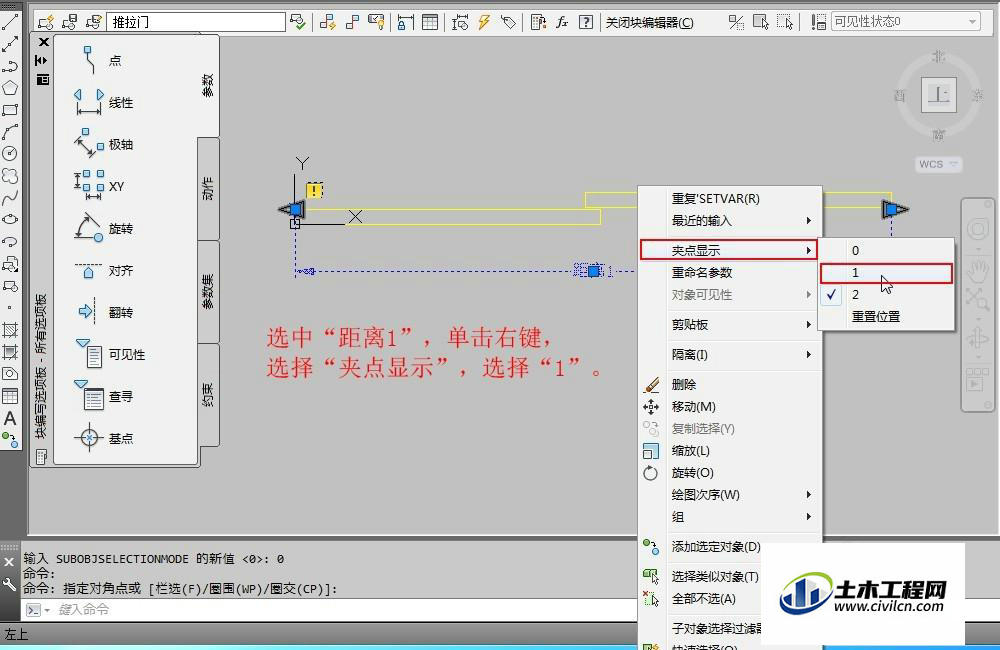Select the Line draw tool

point(10,22)
